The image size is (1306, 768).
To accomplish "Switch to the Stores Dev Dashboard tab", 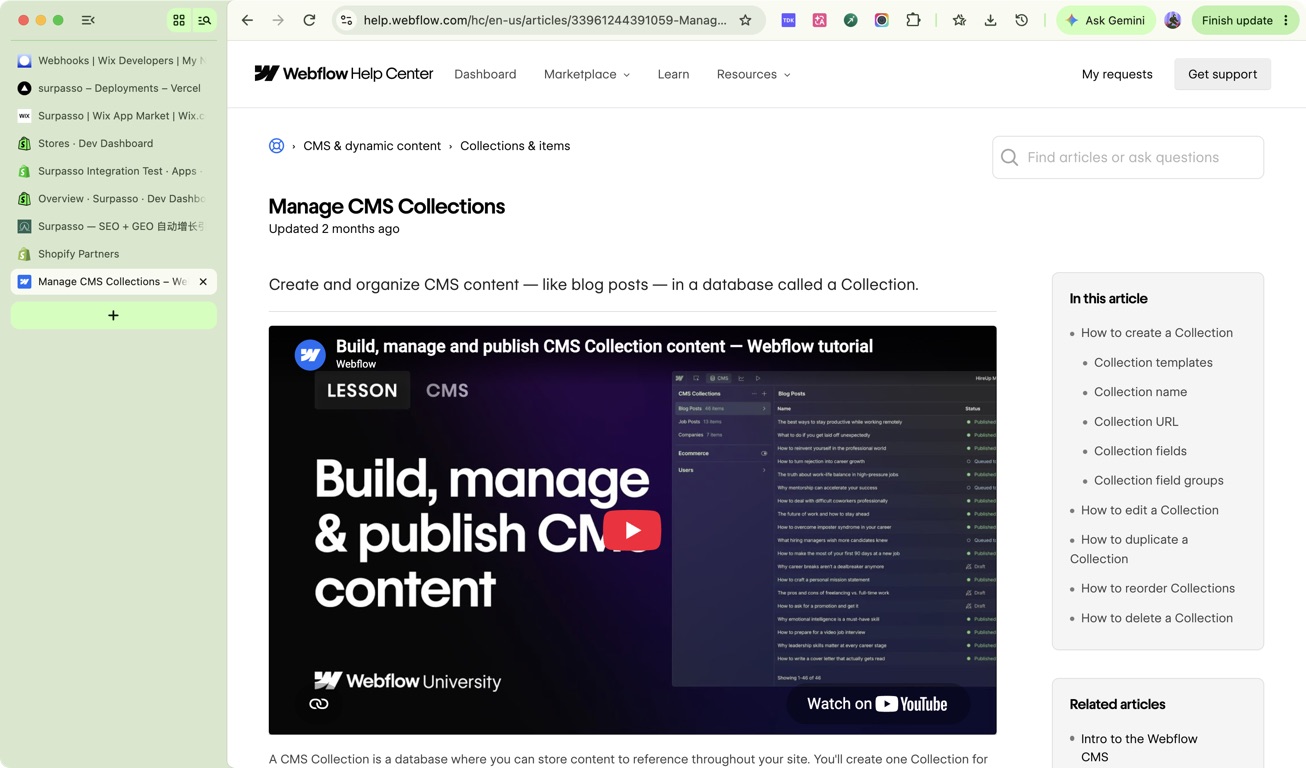I will pyautogui.click(x=113, y=143).
